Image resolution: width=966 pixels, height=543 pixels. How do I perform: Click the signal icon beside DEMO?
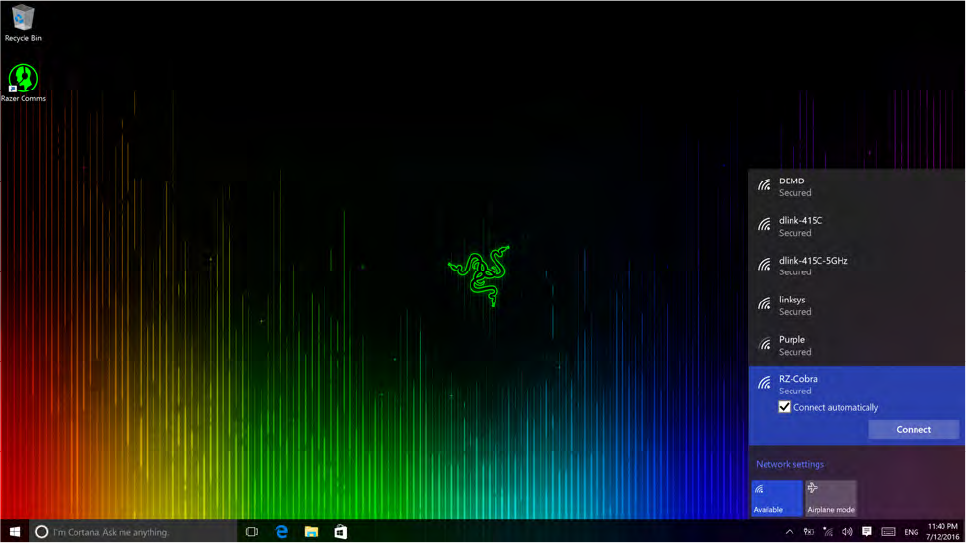[x=764, y=185]
